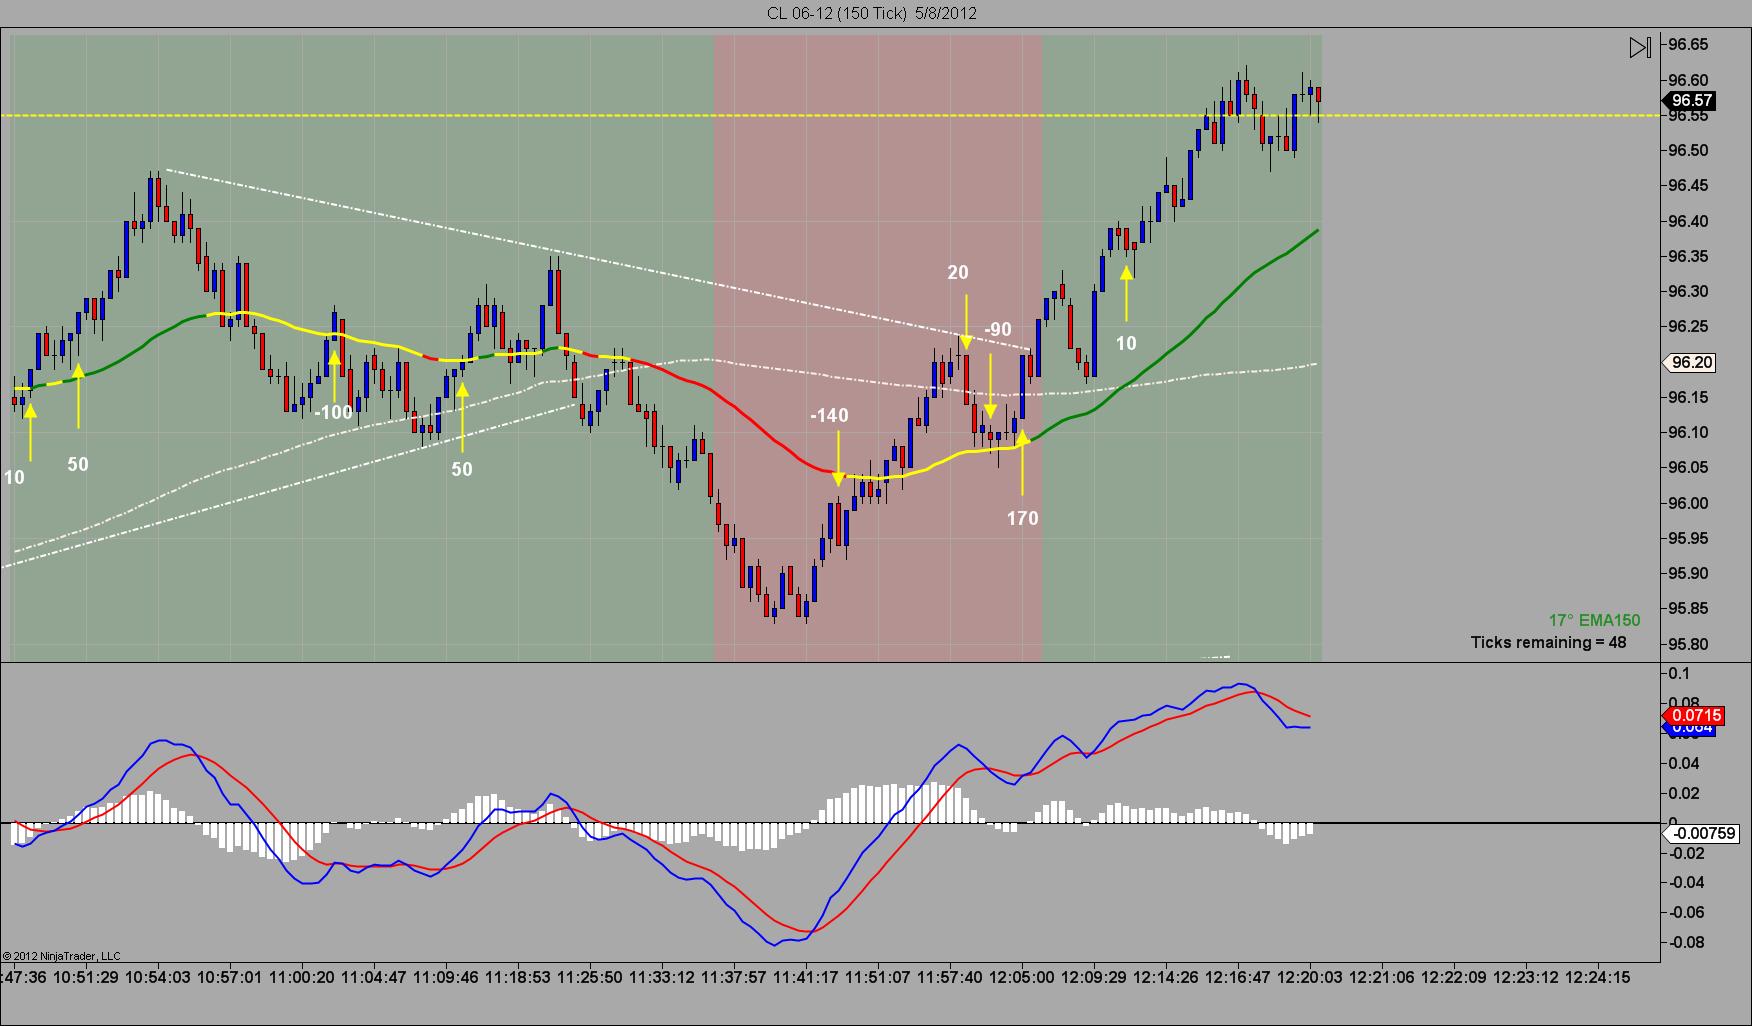Click the 'Ticks remaining = 48' counter text
The height and width of the screenshot is (1026, 1752).
(x=1548, y=642)
